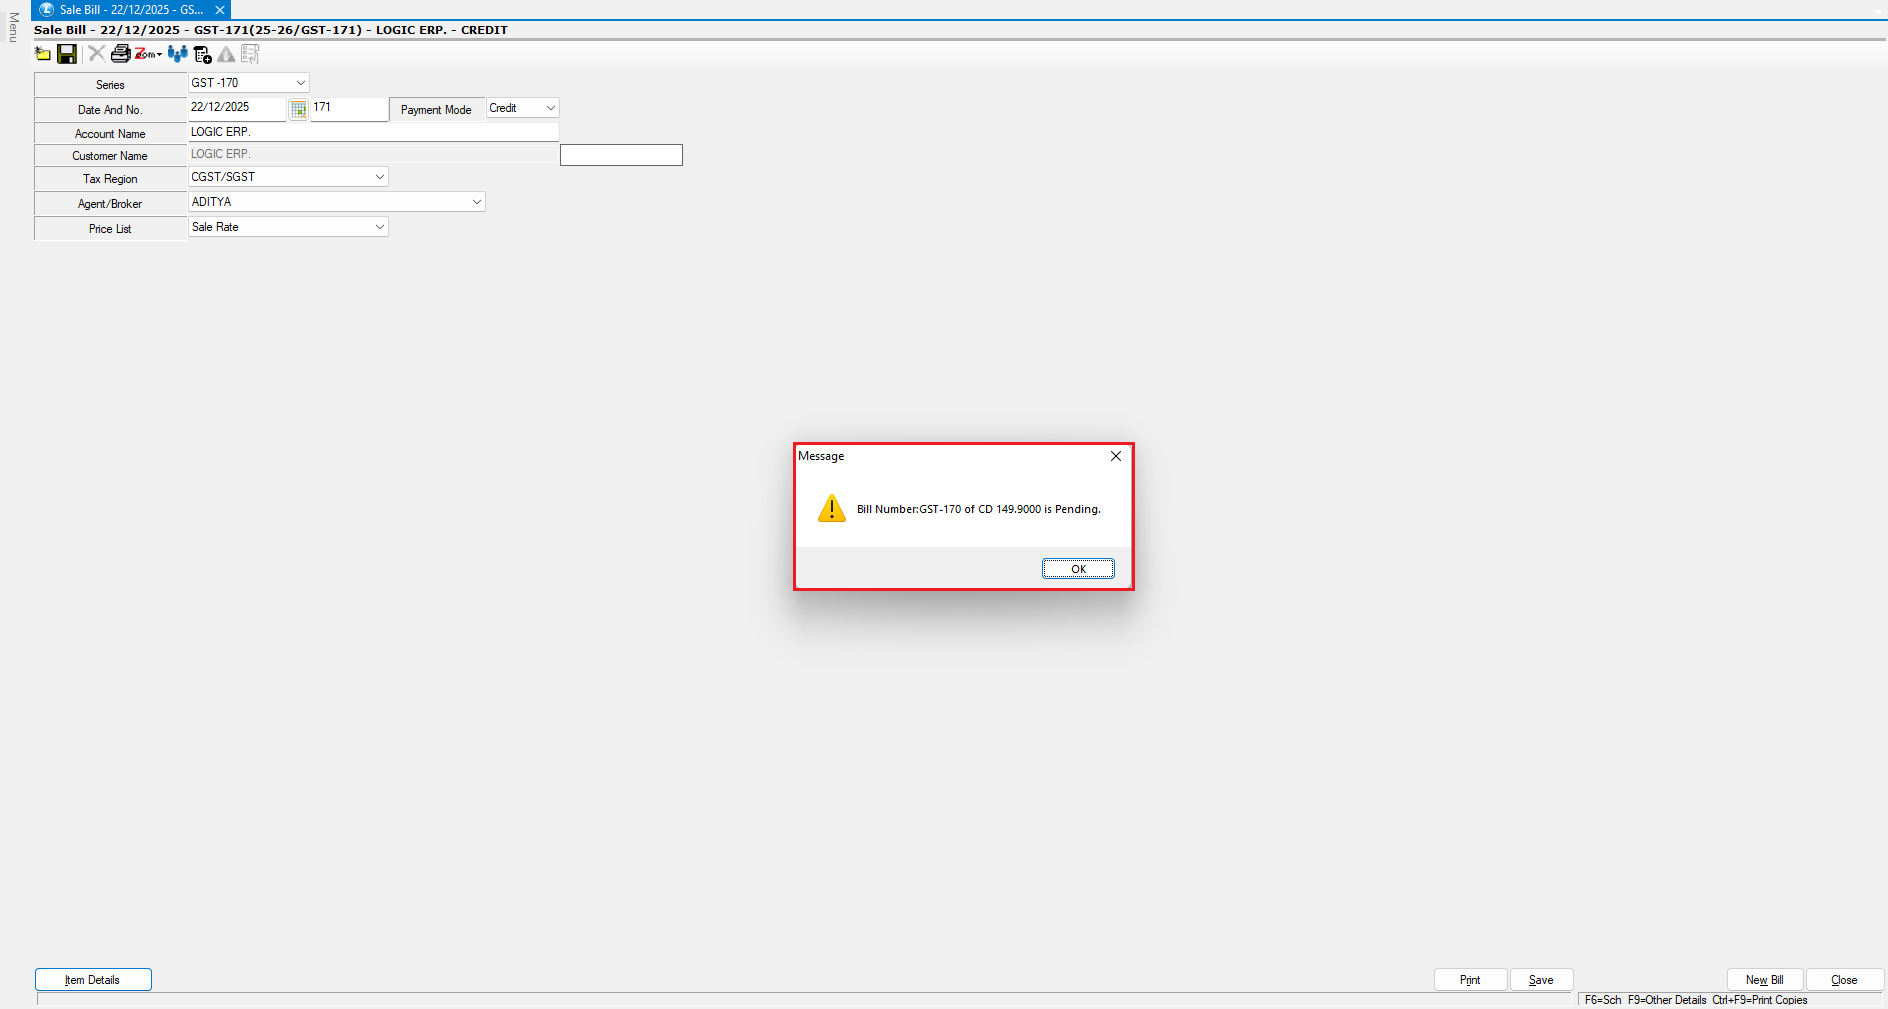Expand the Payment Mode dropdown

550,108
